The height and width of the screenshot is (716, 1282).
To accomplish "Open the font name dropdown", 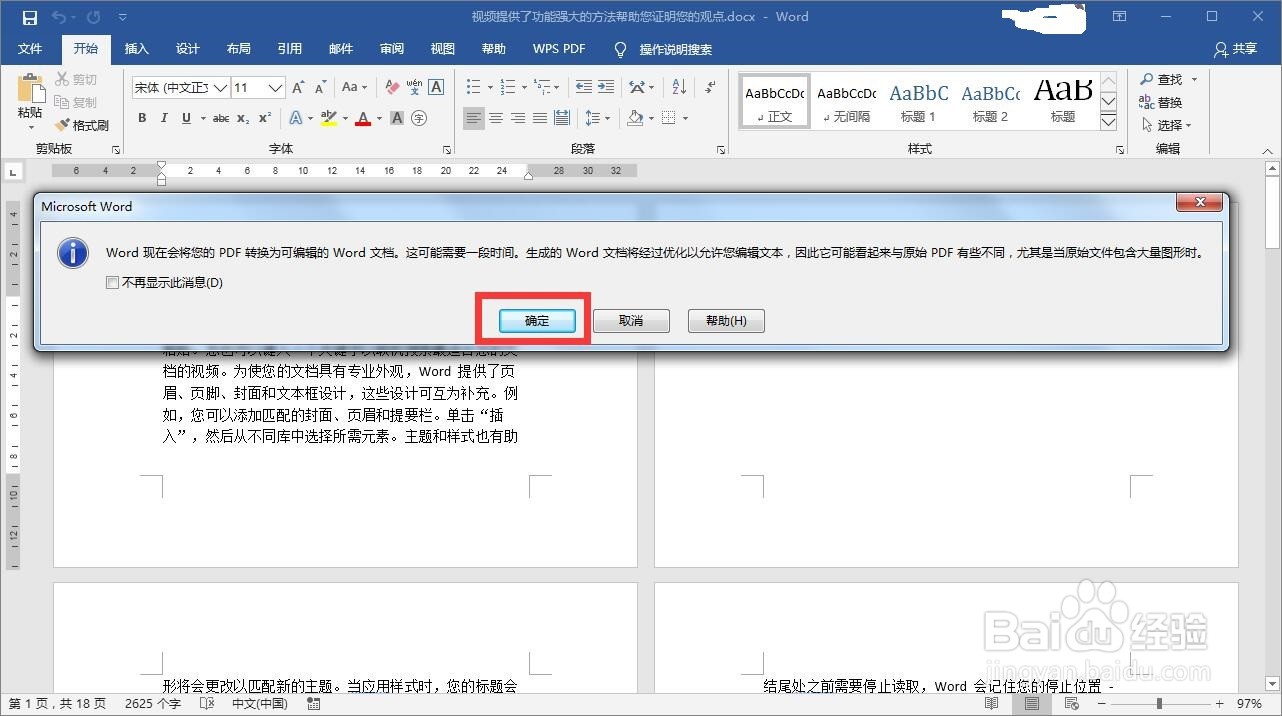I will [222, 87].
